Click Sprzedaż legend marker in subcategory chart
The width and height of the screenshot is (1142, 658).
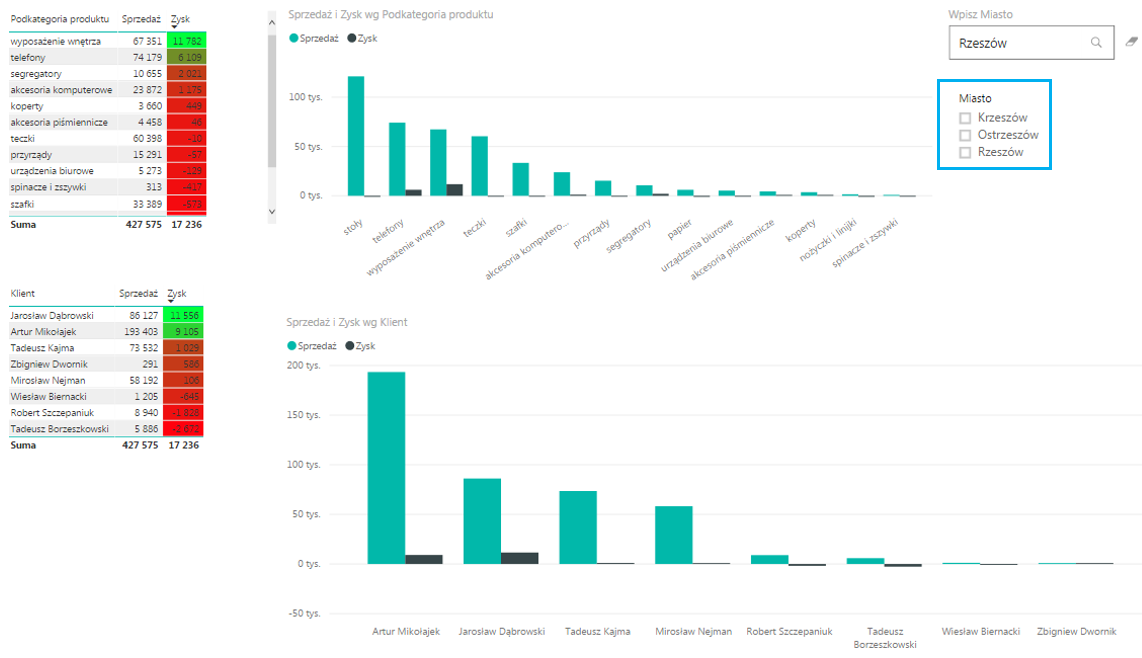click(x=294, y=37)
